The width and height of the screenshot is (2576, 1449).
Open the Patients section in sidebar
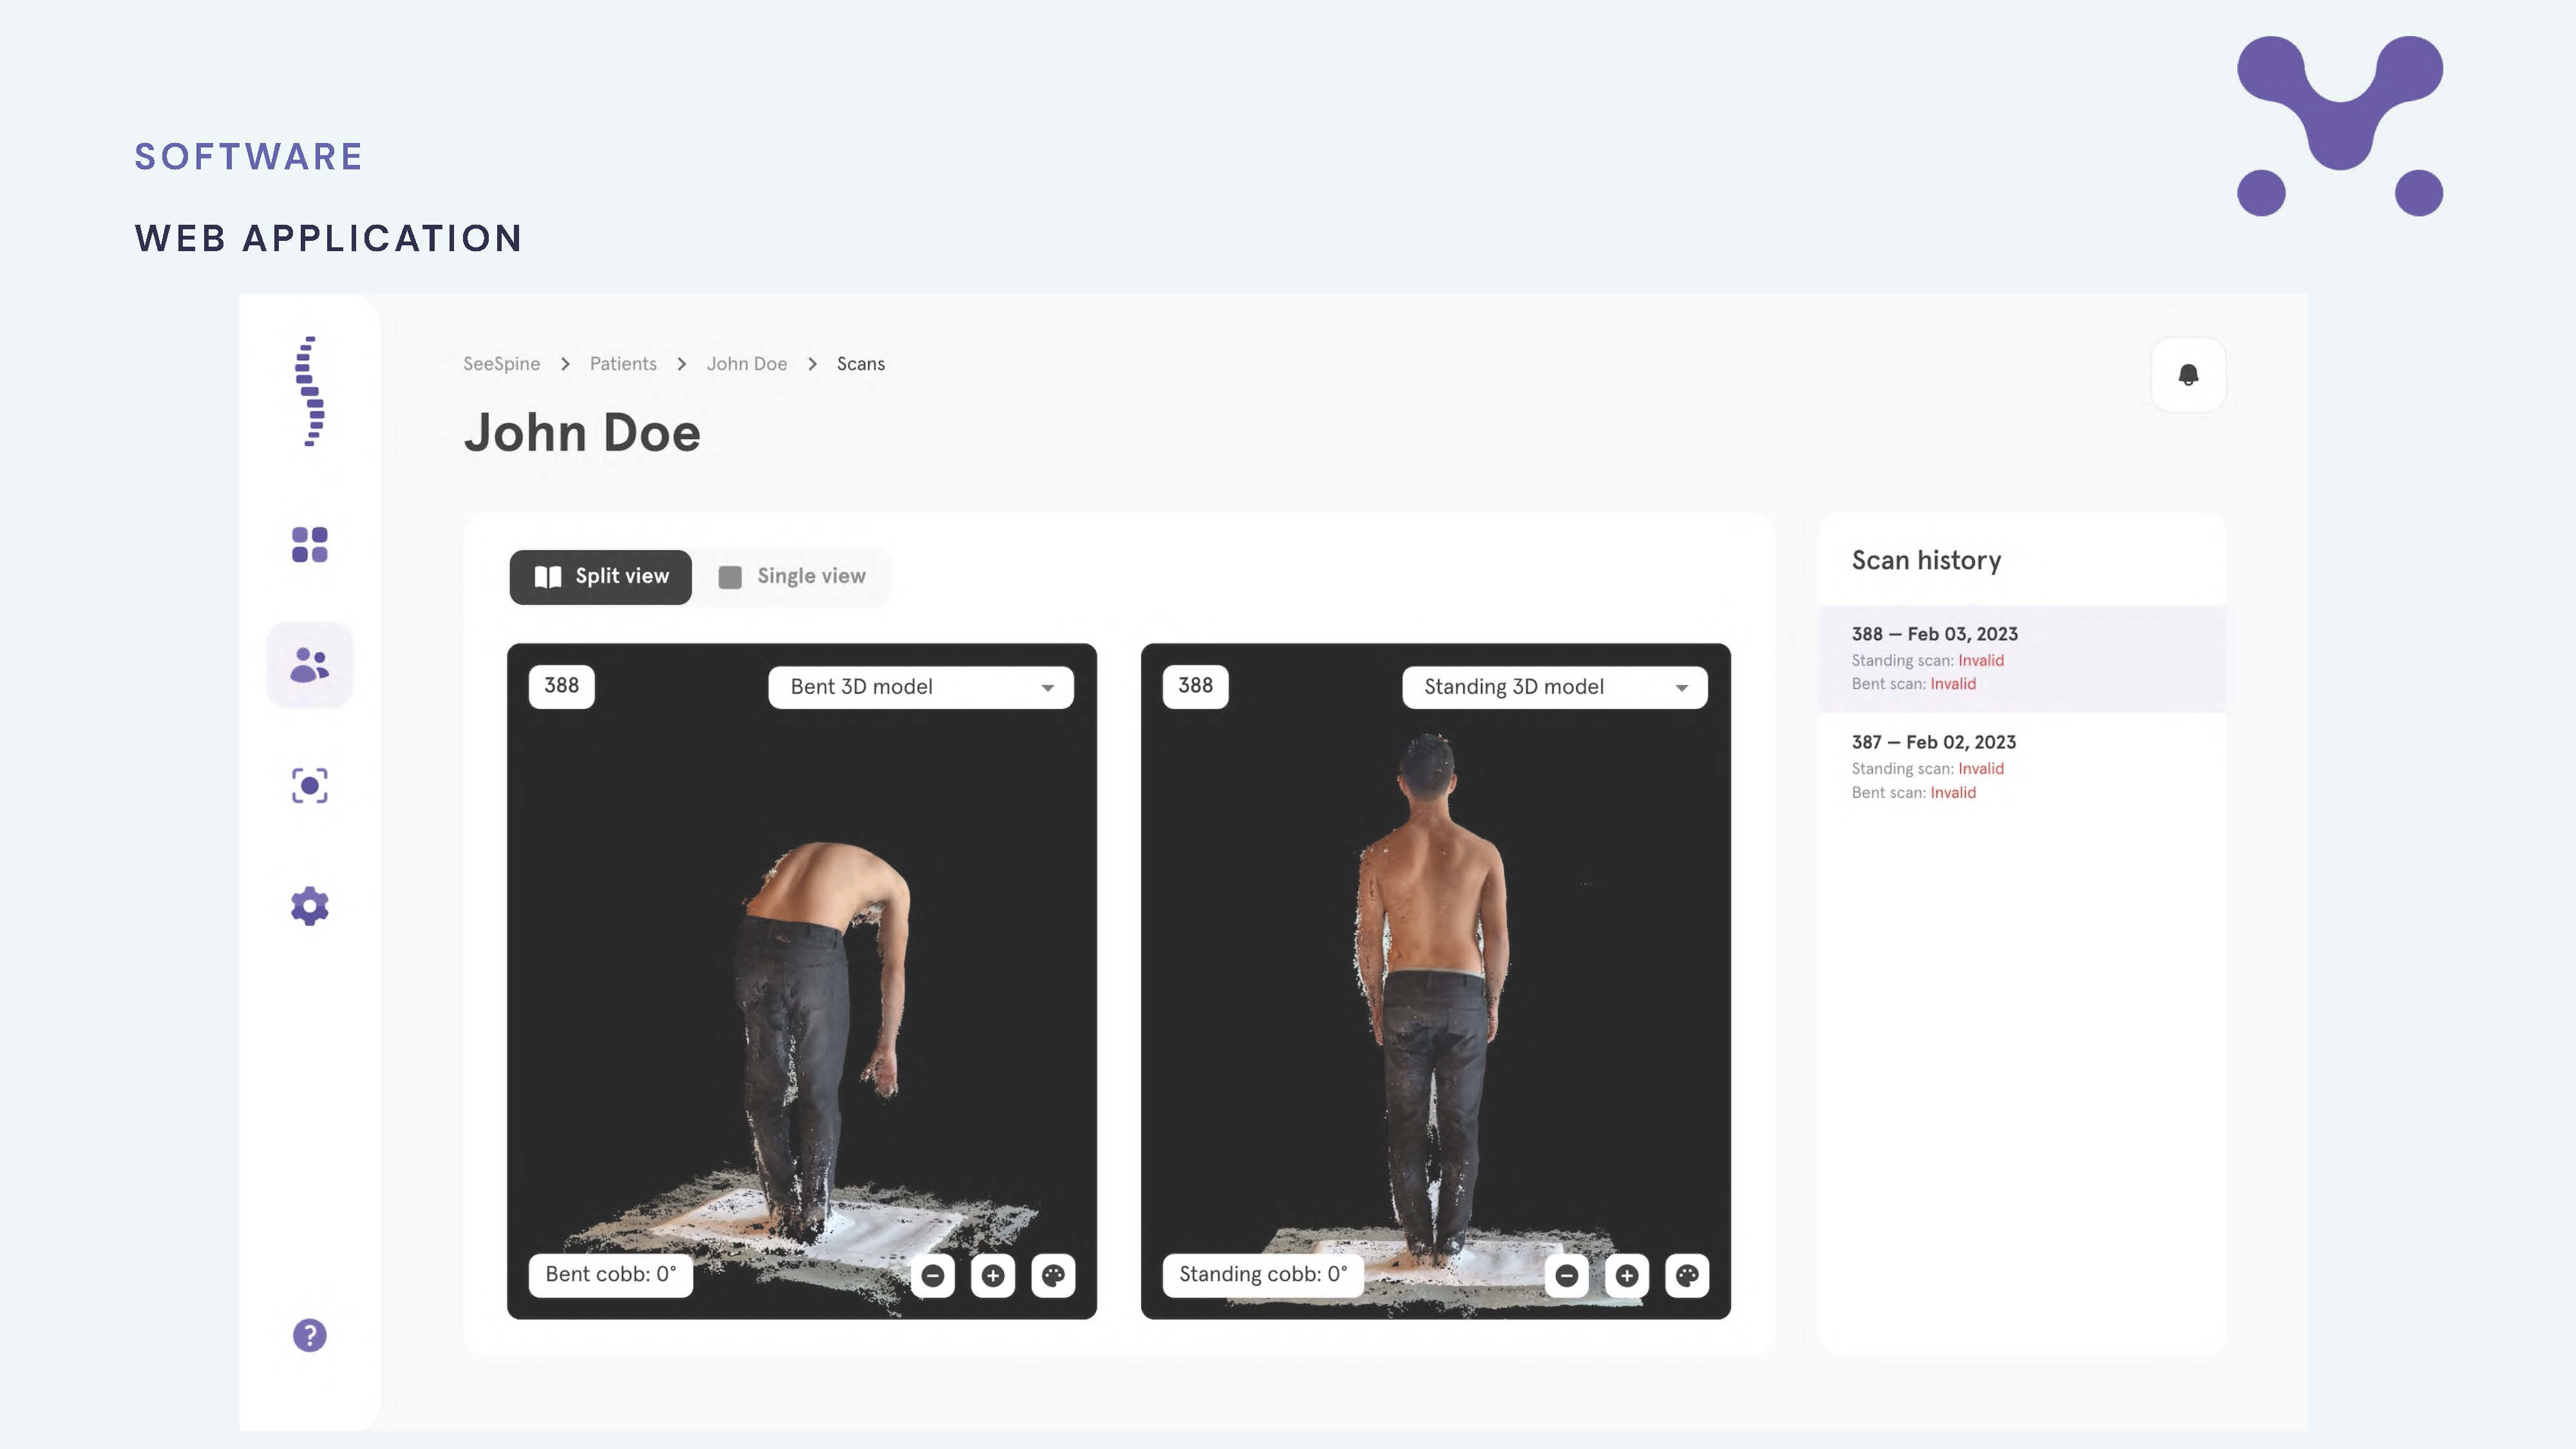pyautogui.click(x=309, y=665)
